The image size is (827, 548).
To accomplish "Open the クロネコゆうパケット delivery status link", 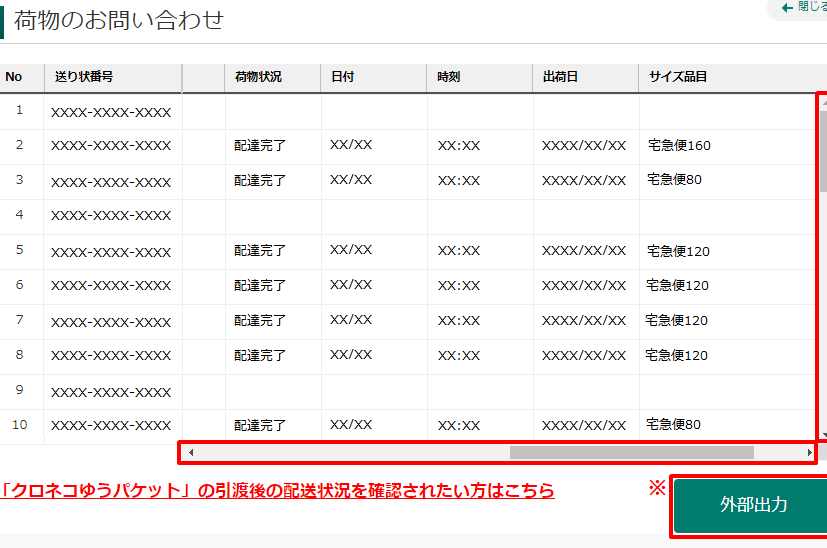I will pos(278,491).
